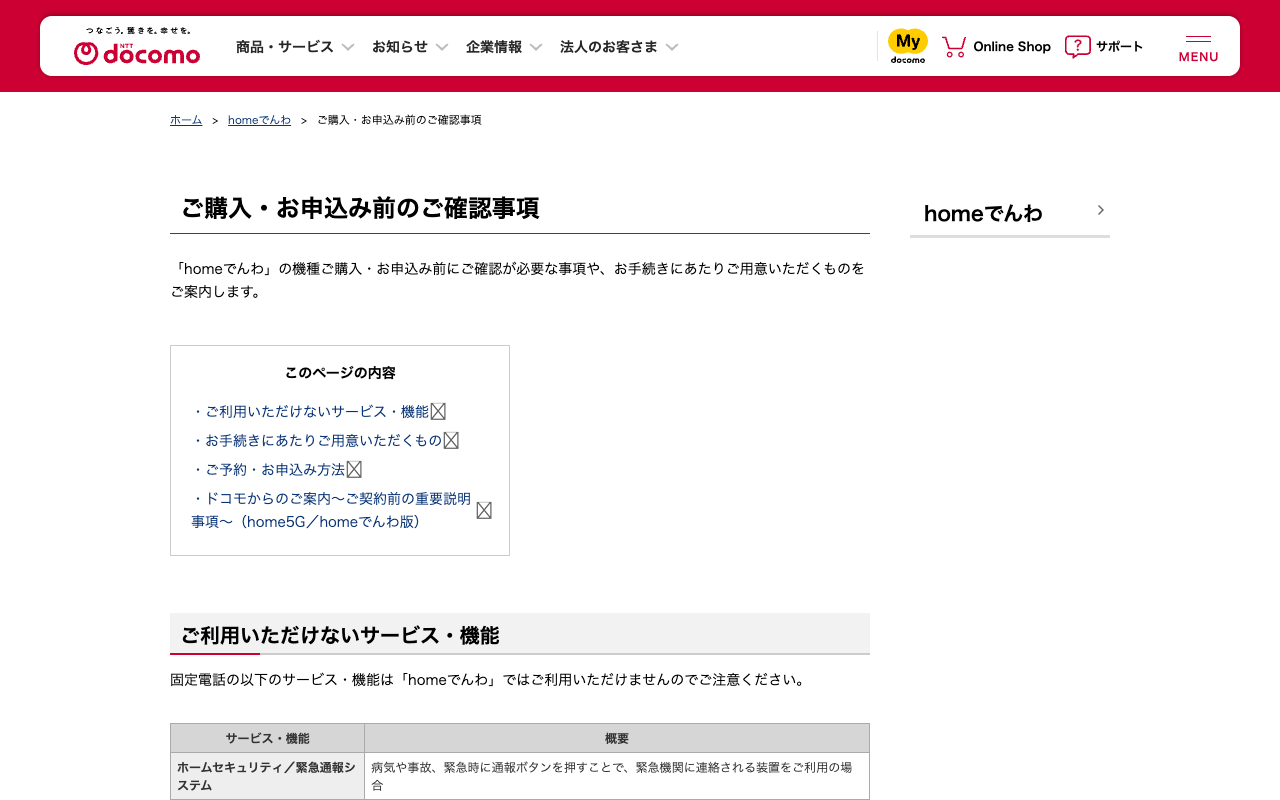Open the MENU hamburger icon

click(x=1198, y=47)
